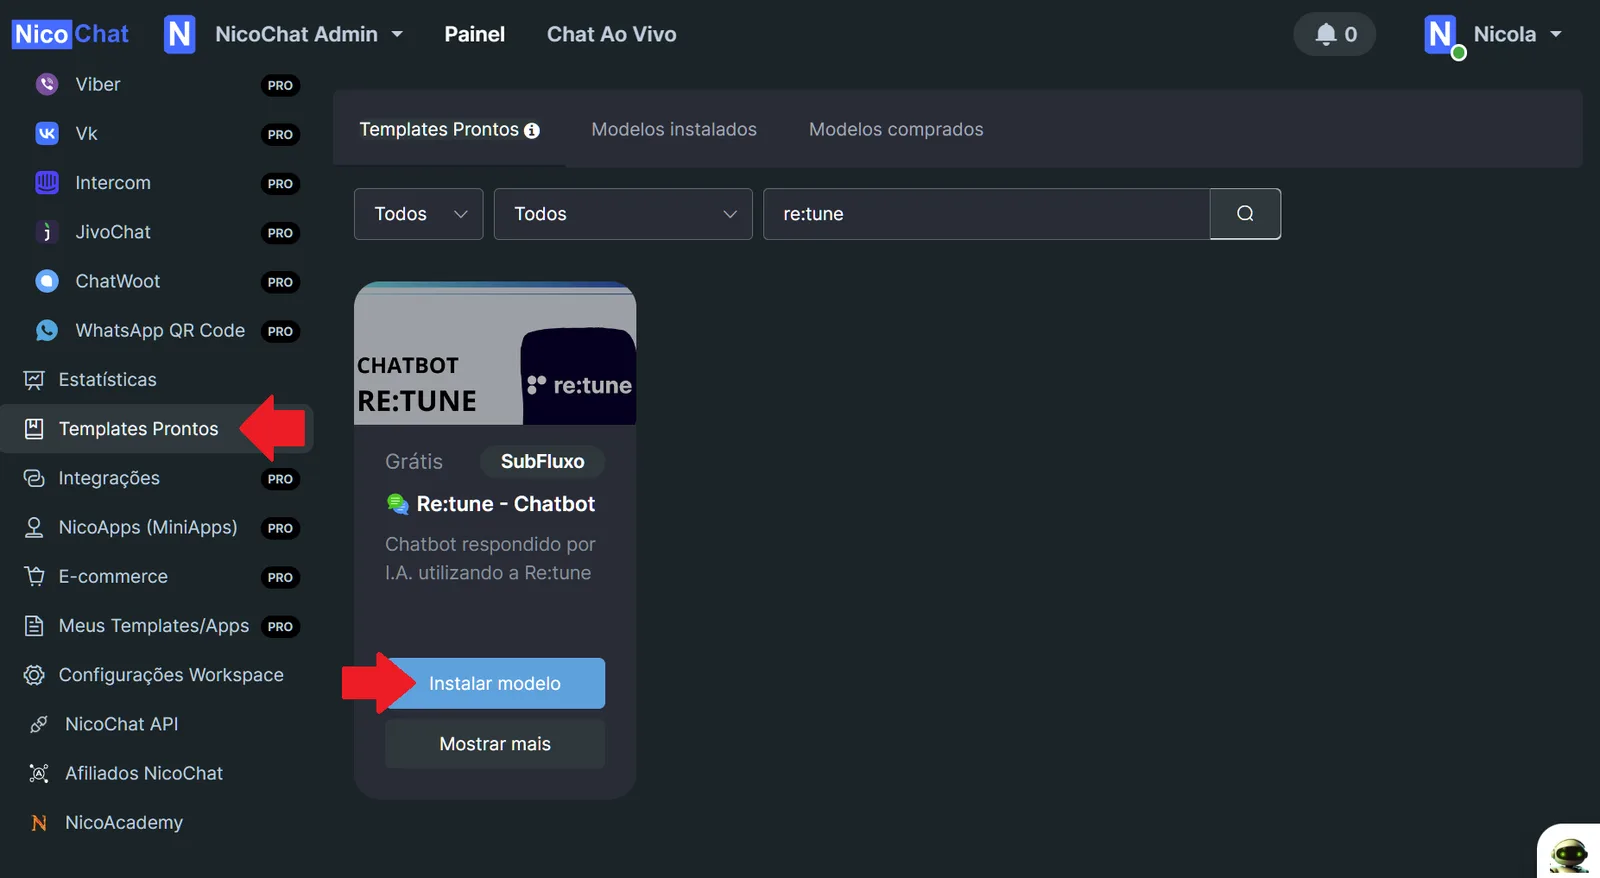This screenshot has width=1600, height=878.
Task: Click the search field containing re:tune
Action: click(x=986, y=214)
